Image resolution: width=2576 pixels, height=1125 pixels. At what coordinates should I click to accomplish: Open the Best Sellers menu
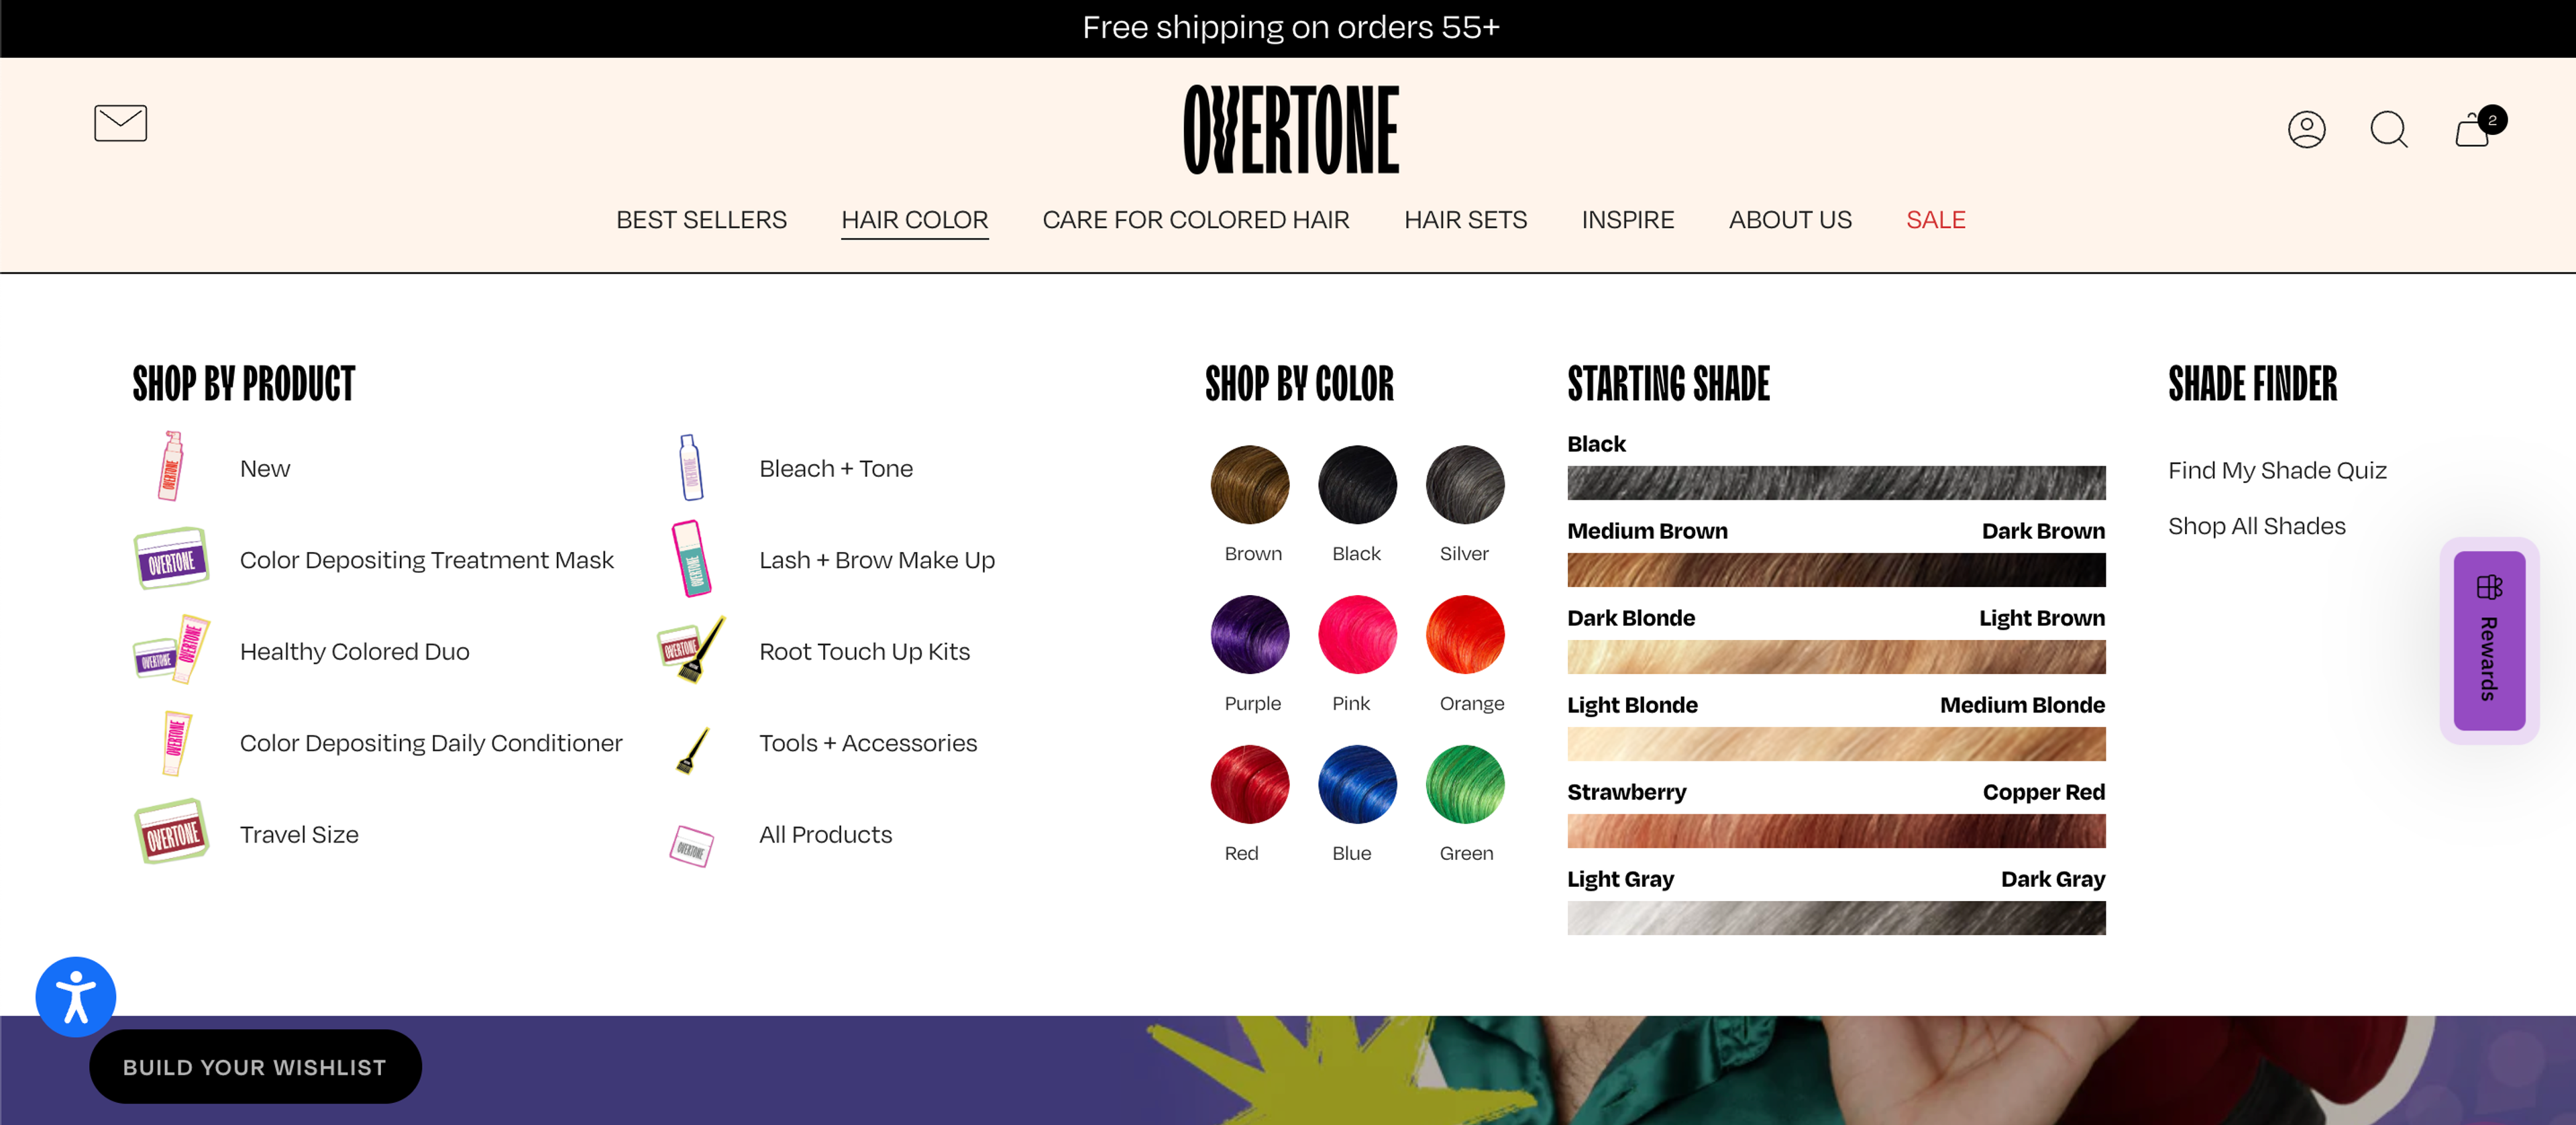[x=701, y=219]
